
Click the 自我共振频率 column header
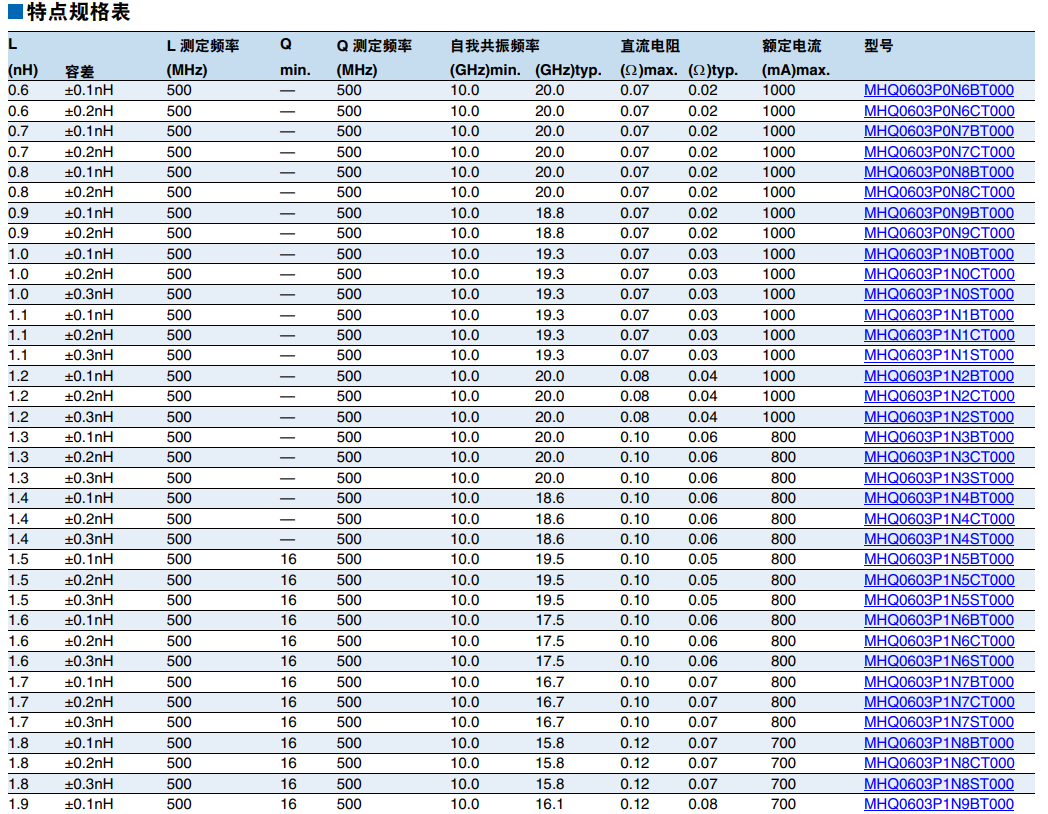click(x=495, y=45)
